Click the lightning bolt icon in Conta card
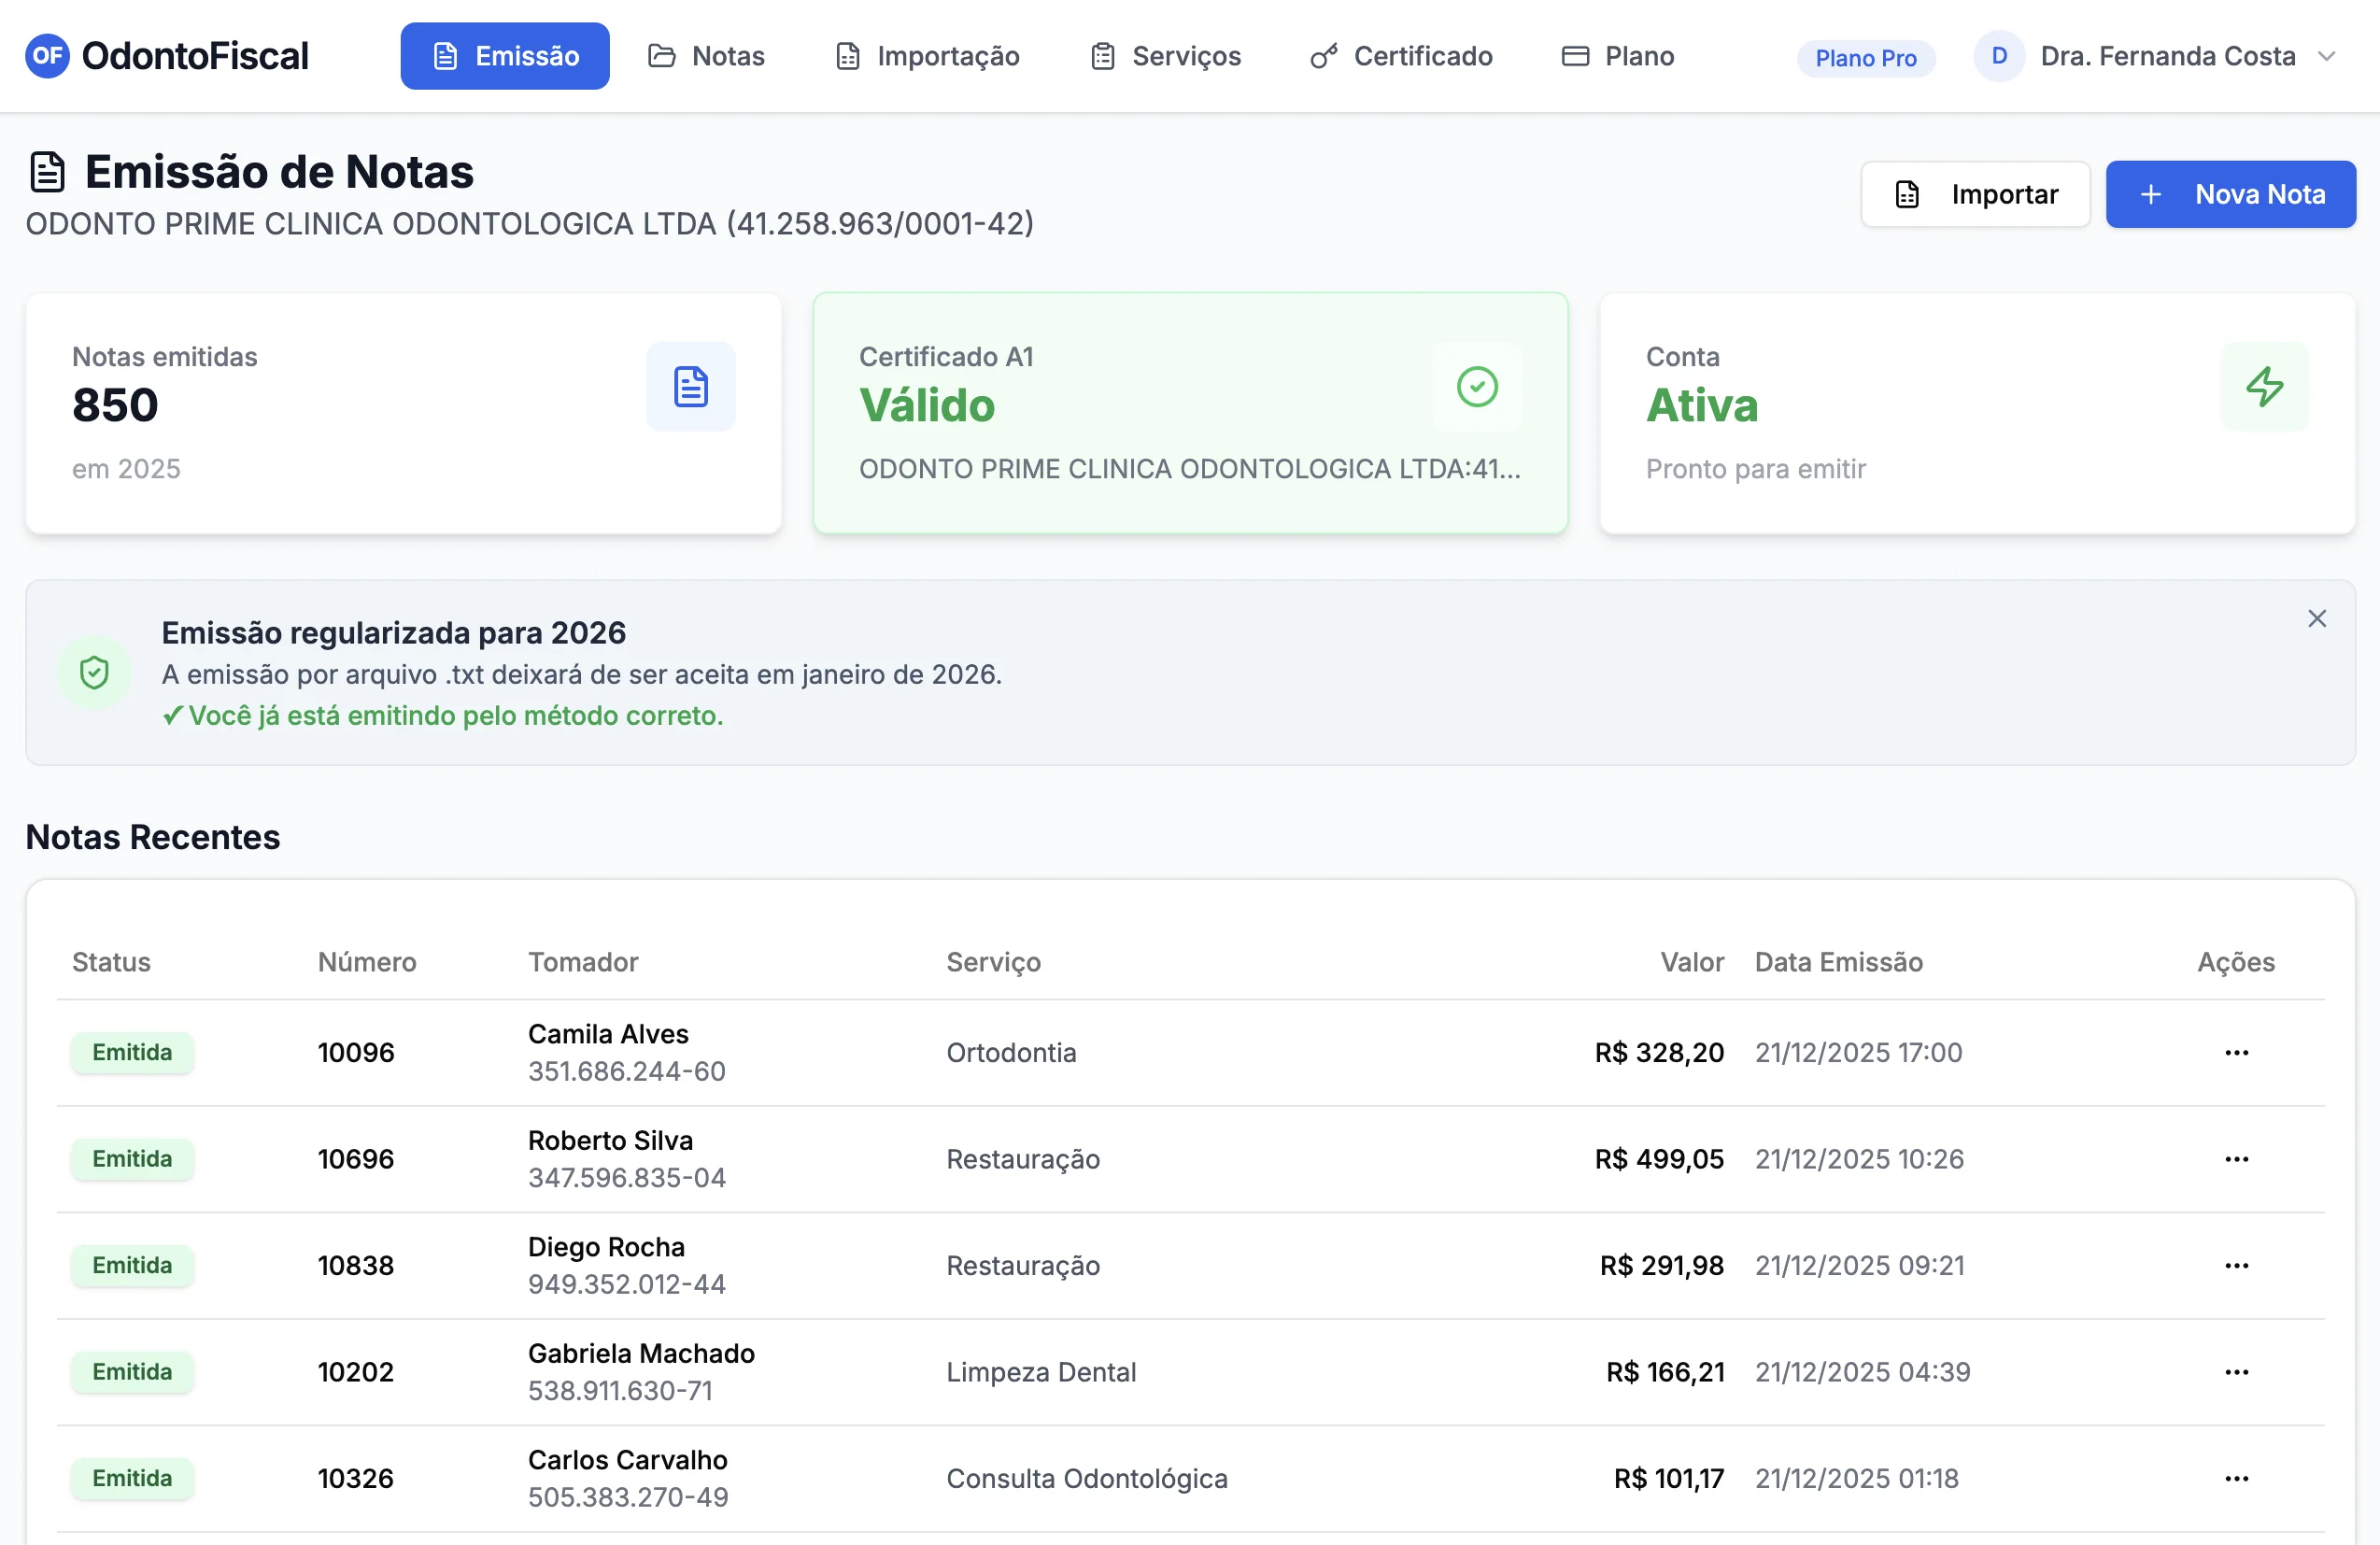Screen dimensions: 2380x1545 [2264, 387]
